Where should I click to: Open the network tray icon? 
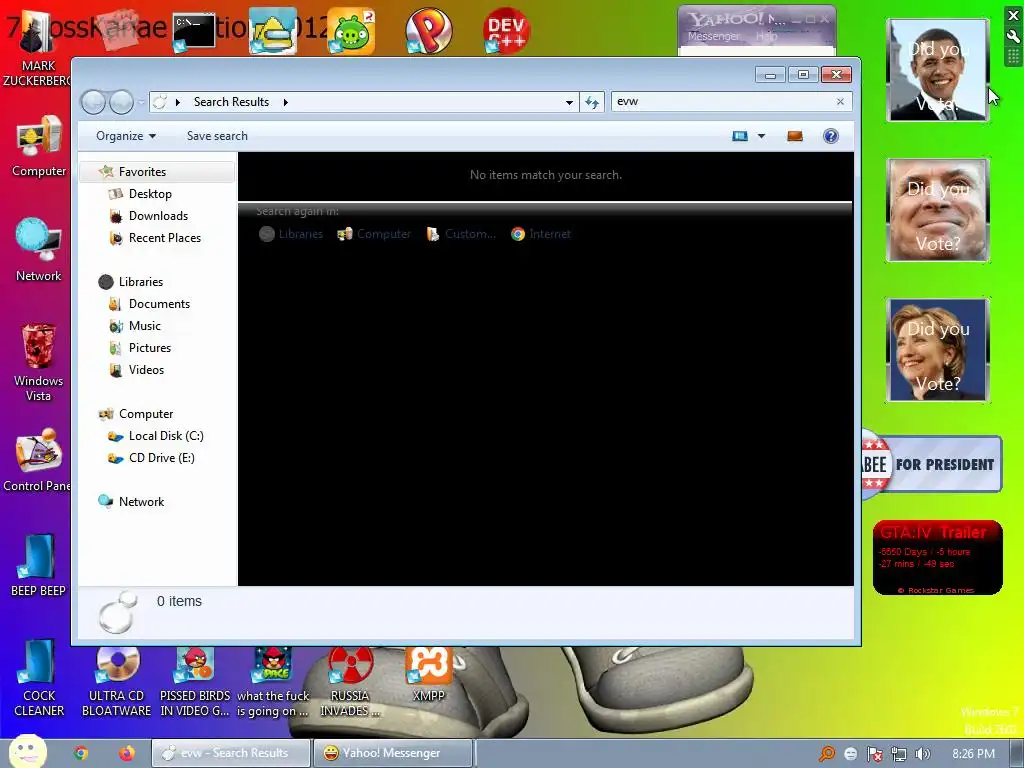tap(899, 754)
